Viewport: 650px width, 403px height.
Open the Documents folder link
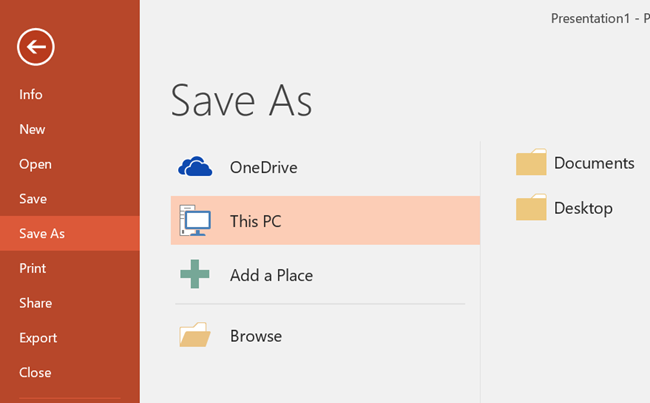(594, 163)
